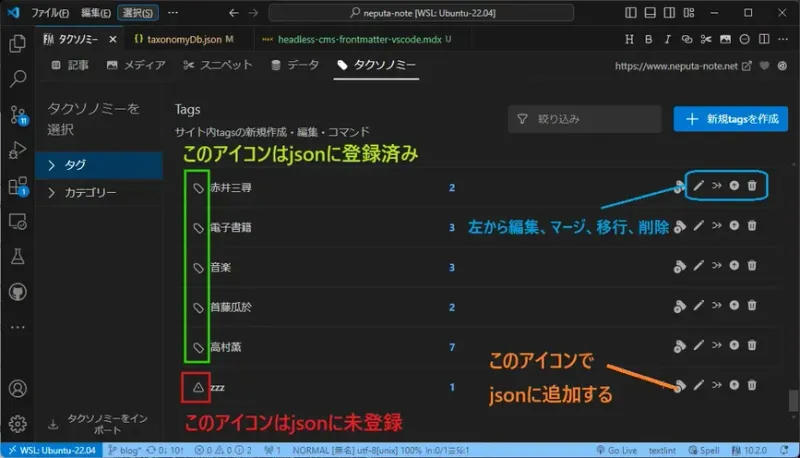Open the 編集(E) menu

pos(95,13)
